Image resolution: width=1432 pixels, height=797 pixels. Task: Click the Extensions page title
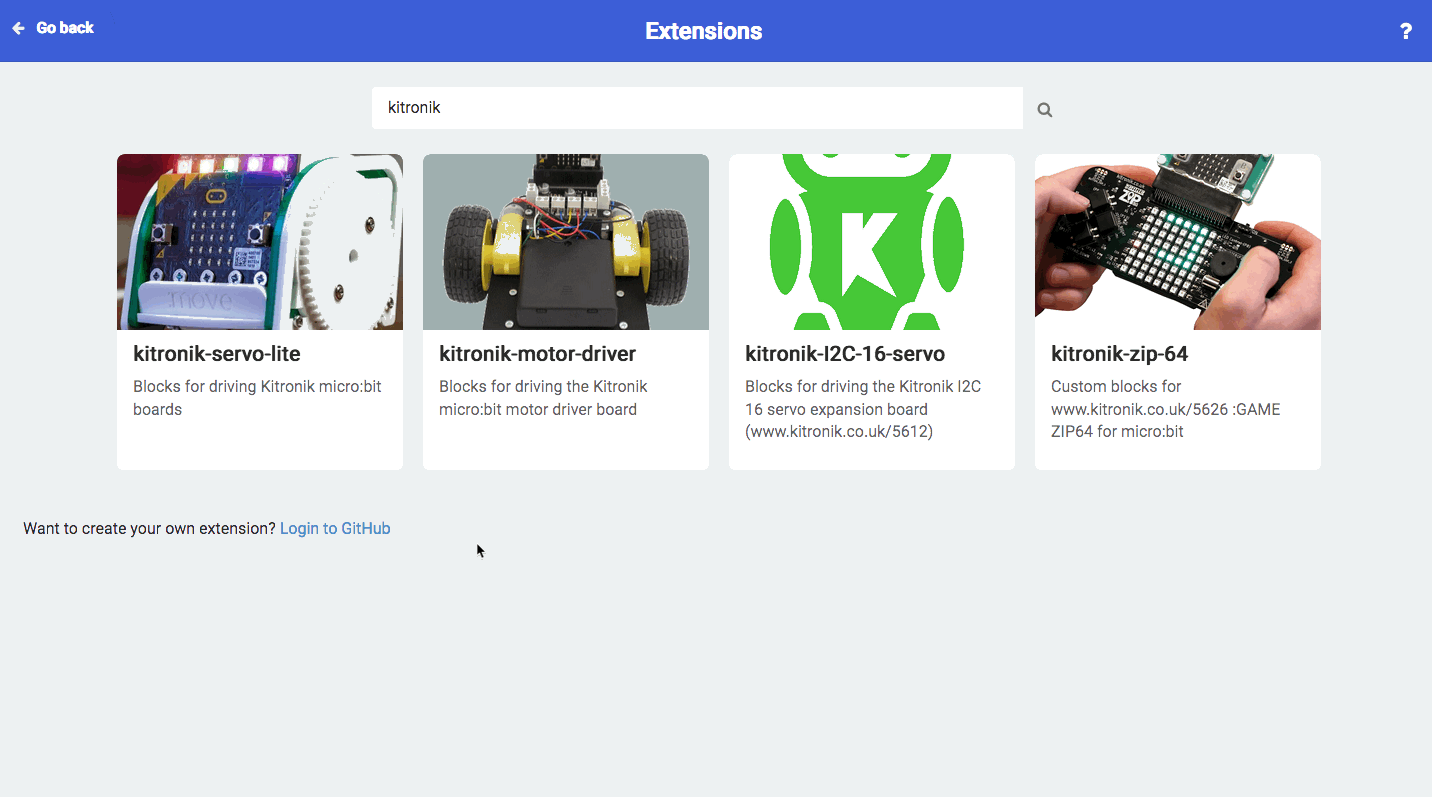pos(703,31)
